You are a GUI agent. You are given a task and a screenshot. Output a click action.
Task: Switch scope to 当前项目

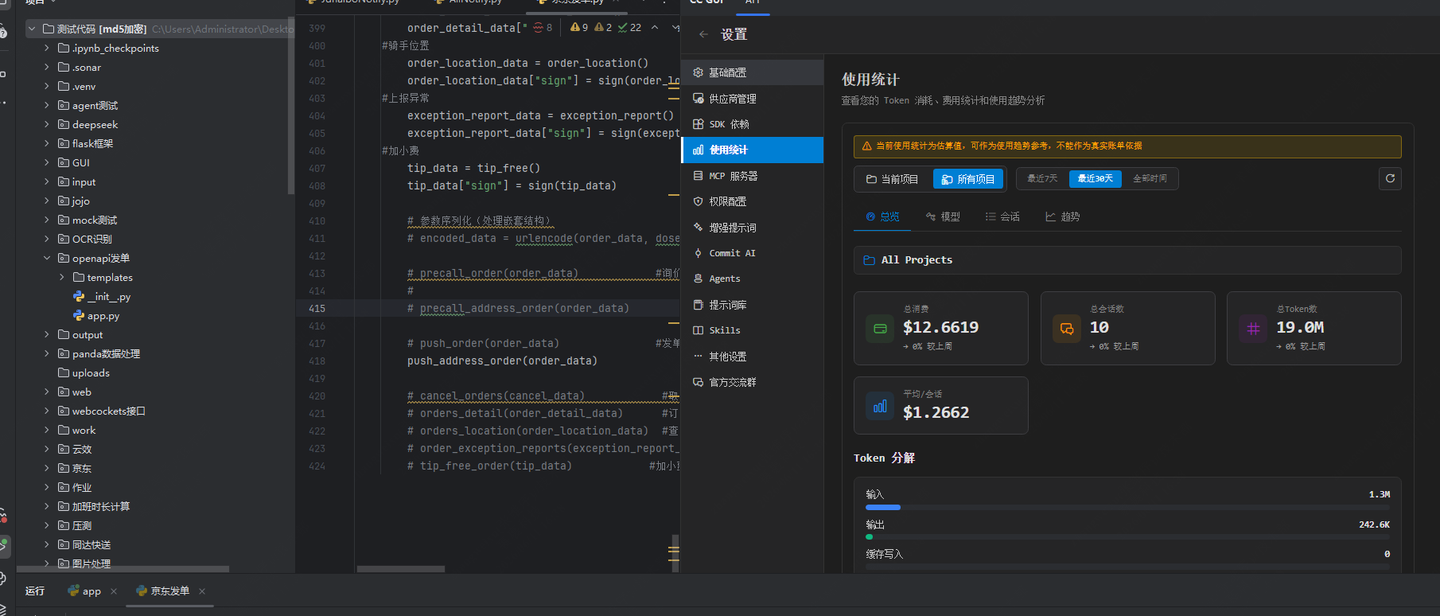click(892, 179)
